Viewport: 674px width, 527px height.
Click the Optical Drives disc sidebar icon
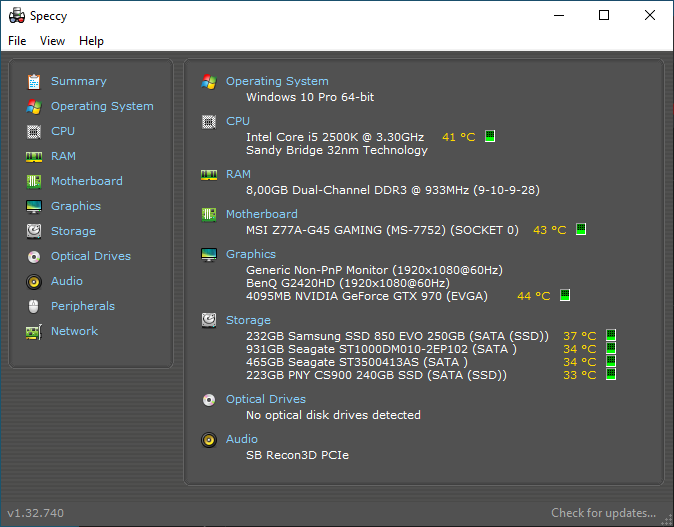(x=34, y=257)
